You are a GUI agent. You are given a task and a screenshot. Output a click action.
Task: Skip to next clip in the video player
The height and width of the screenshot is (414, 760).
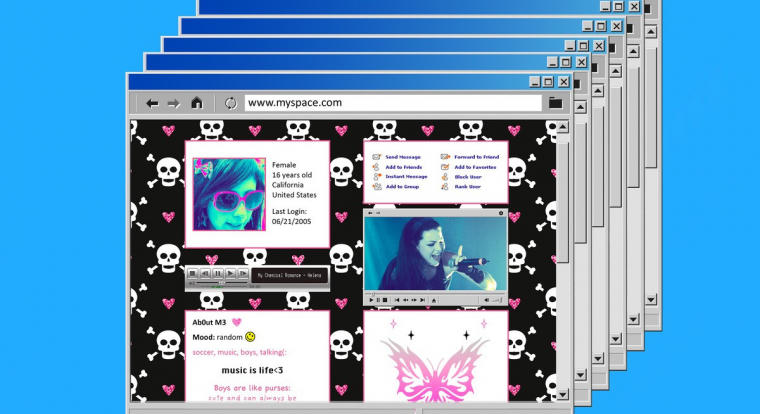pos(422,300)
